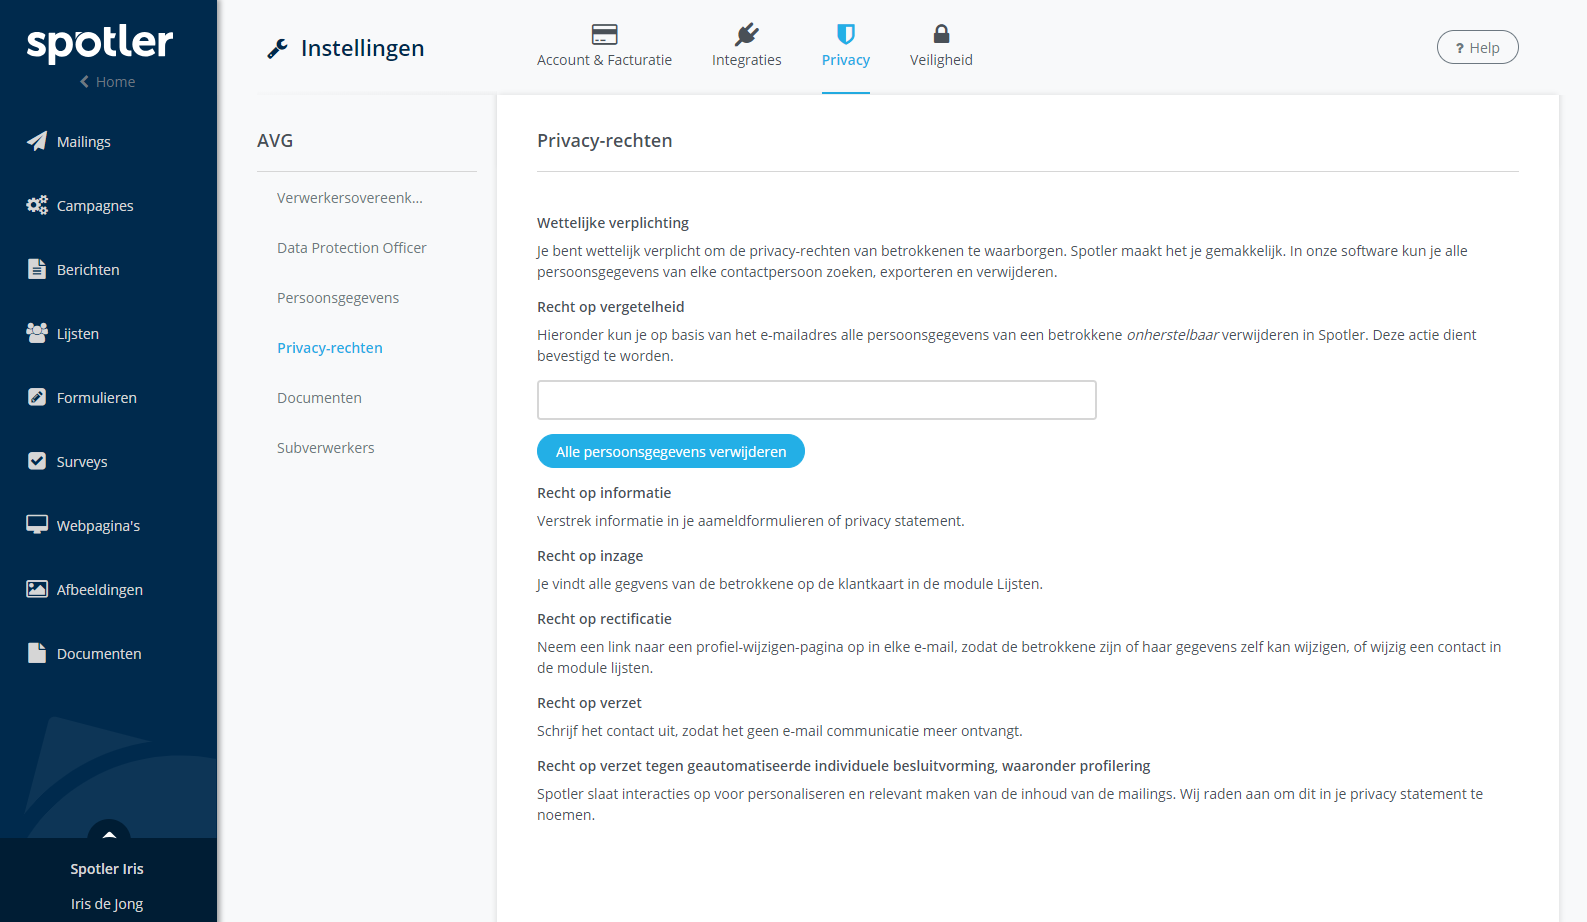Open Campagnes via the gears icon
Viewport: 1587px width, 922px height.
(37, 205)
